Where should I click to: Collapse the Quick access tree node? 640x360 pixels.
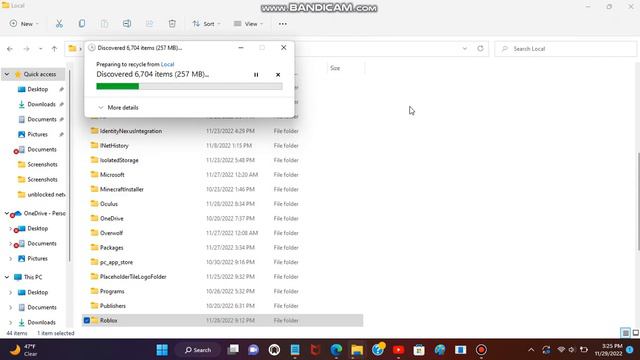click(7, 74)
